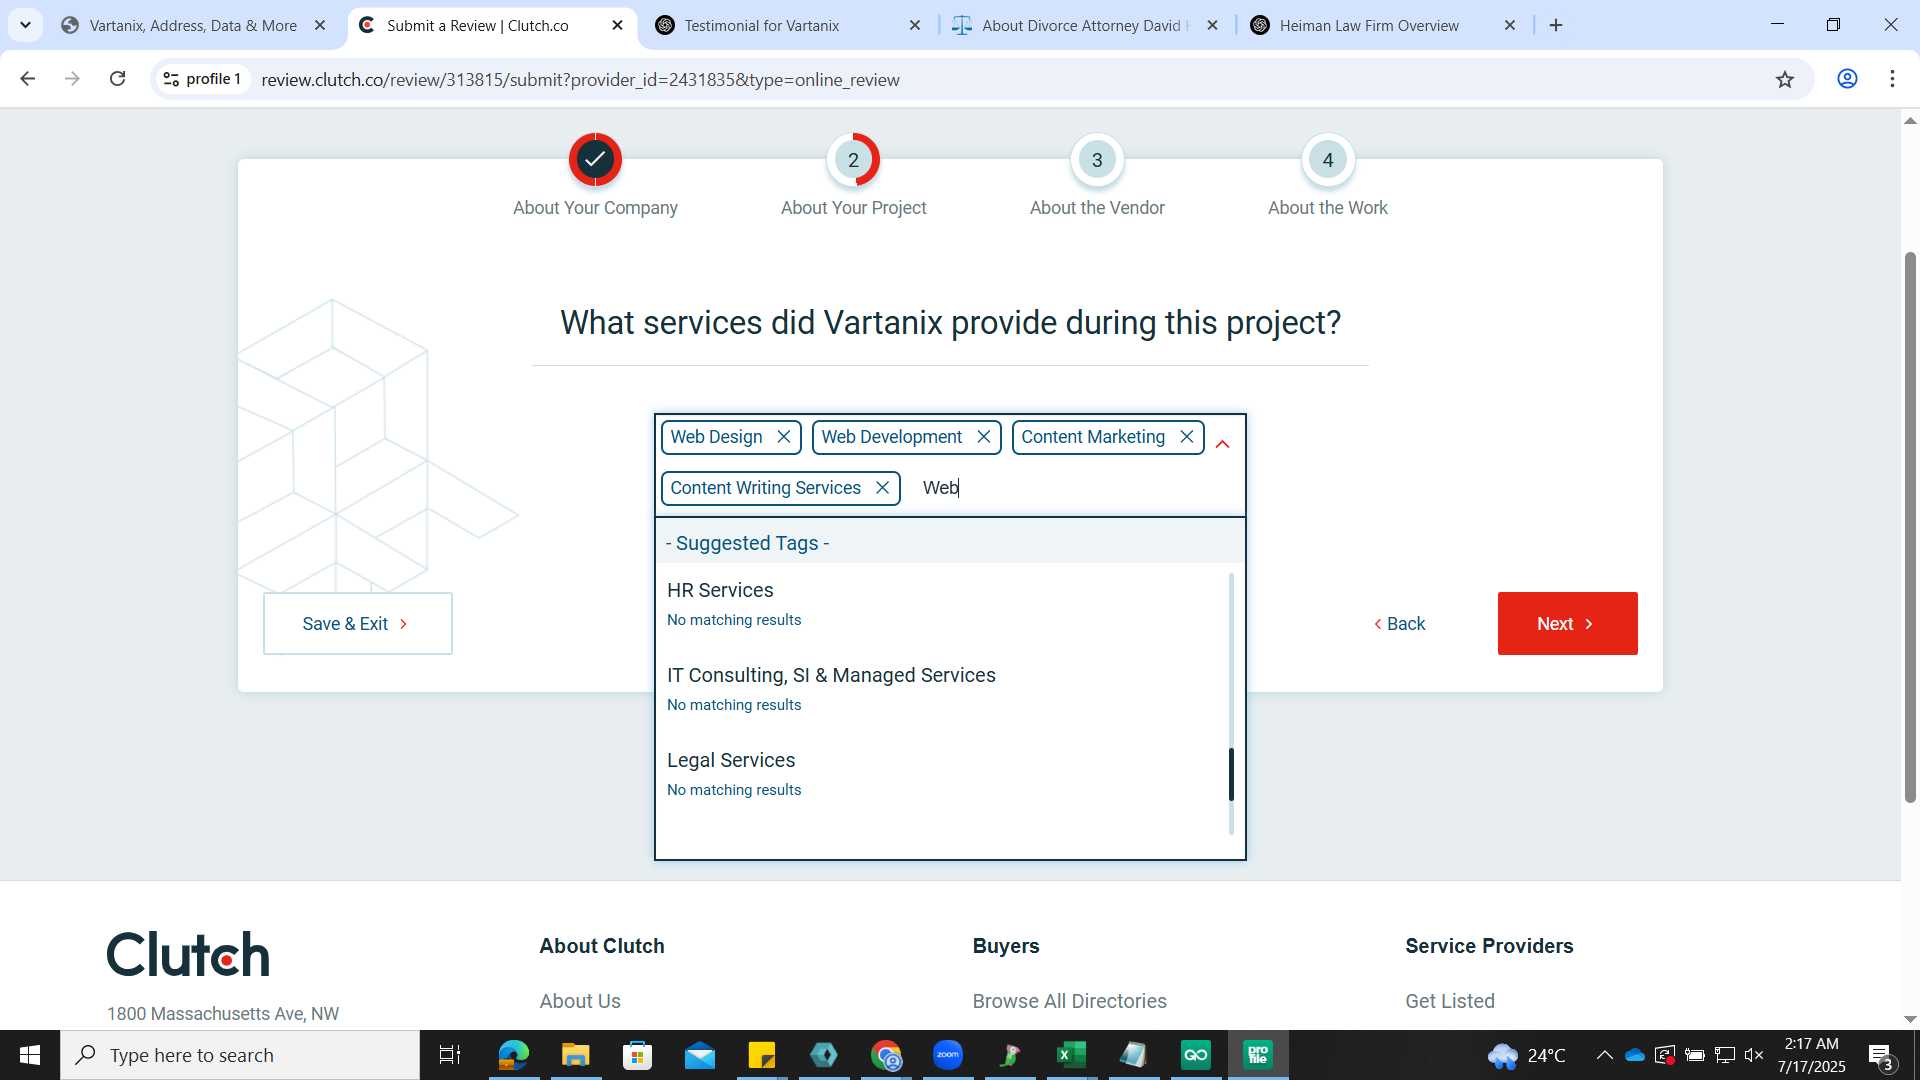Remove the Content Marketing tag
Screen dimensions: 1920x1080
tap(1187, 437)
